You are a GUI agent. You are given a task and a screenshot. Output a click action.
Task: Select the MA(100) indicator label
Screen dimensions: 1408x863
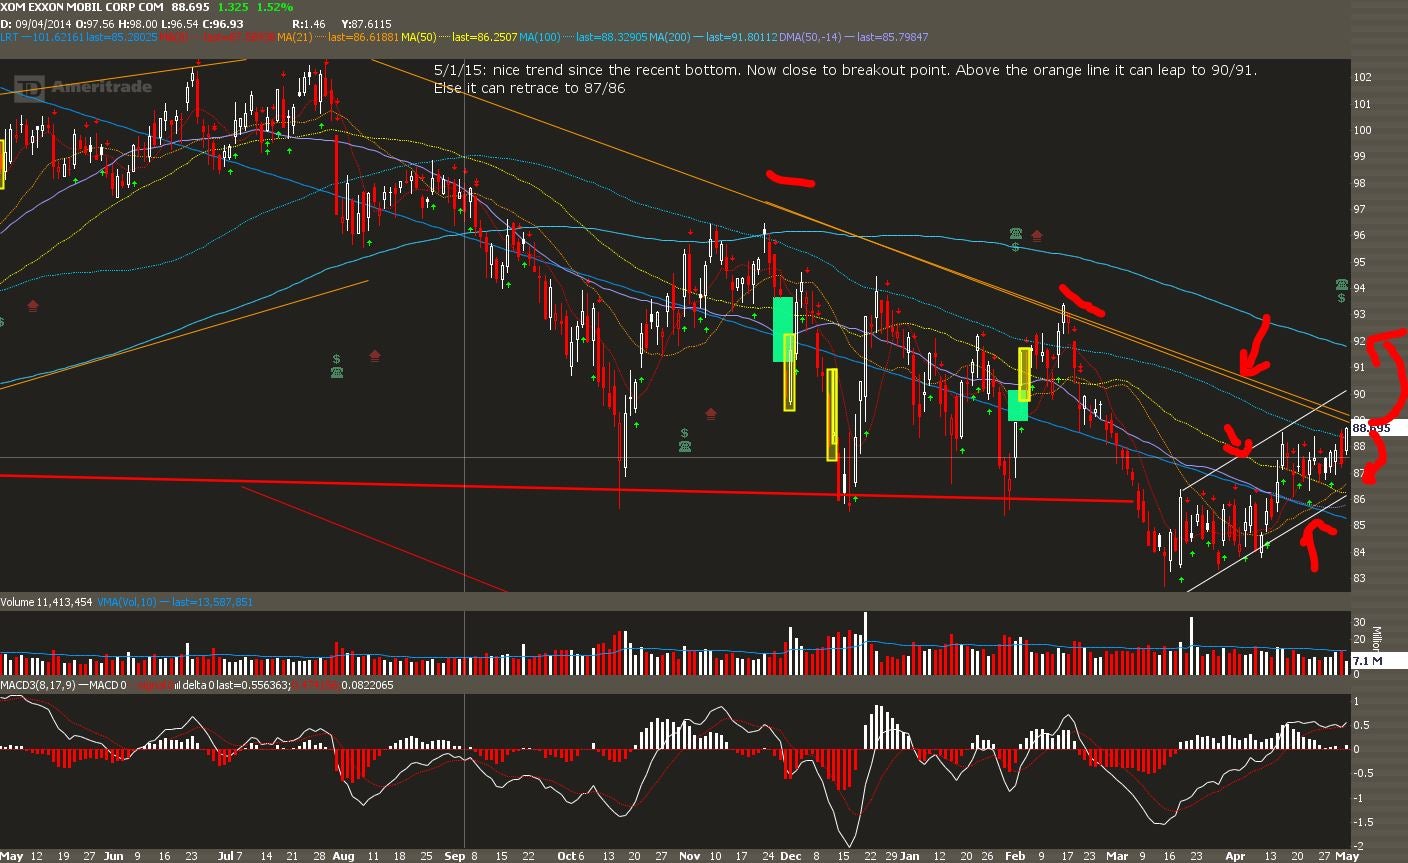(x=541, y=37)
